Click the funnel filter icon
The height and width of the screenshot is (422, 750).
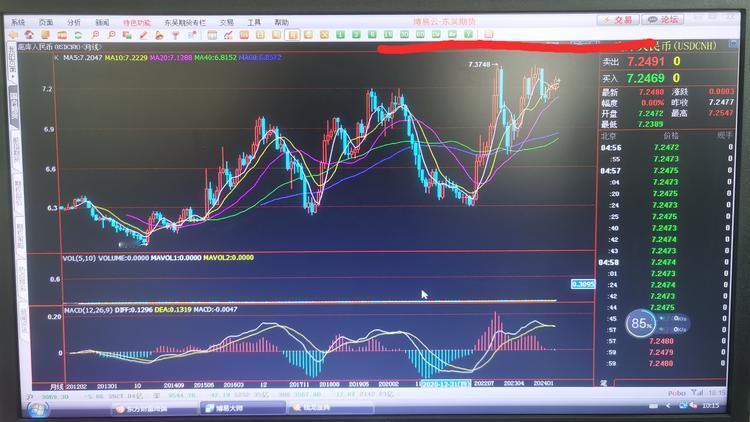pyautogui.click(x=176, y=35)
